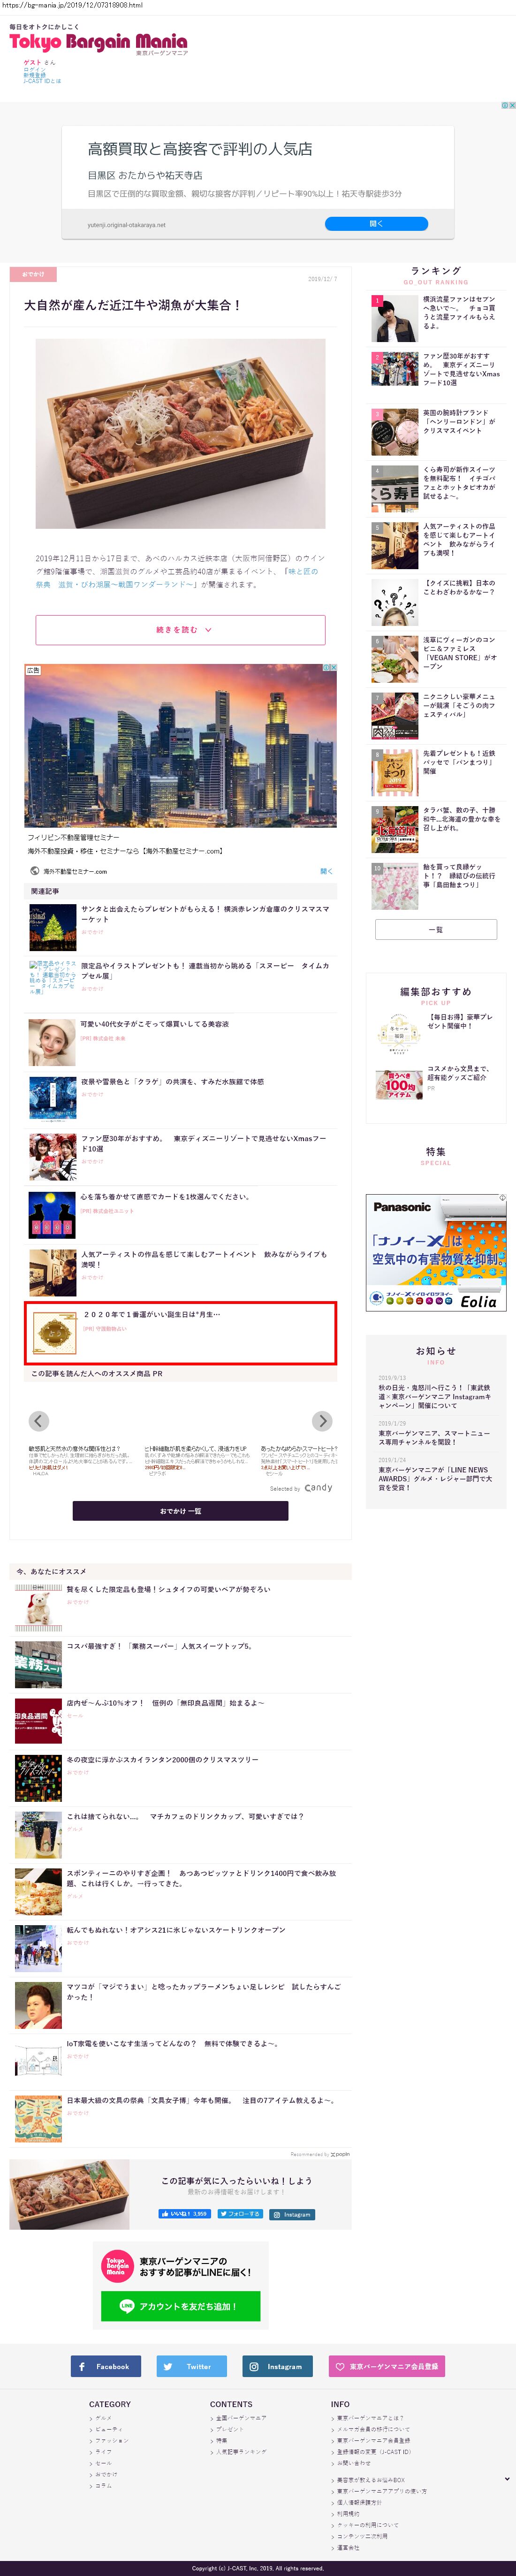The height and width of the screenshot is (2576, 516).
Task: Select グルメ under CATEGORY in footer
Action: tap(102, 2418)
